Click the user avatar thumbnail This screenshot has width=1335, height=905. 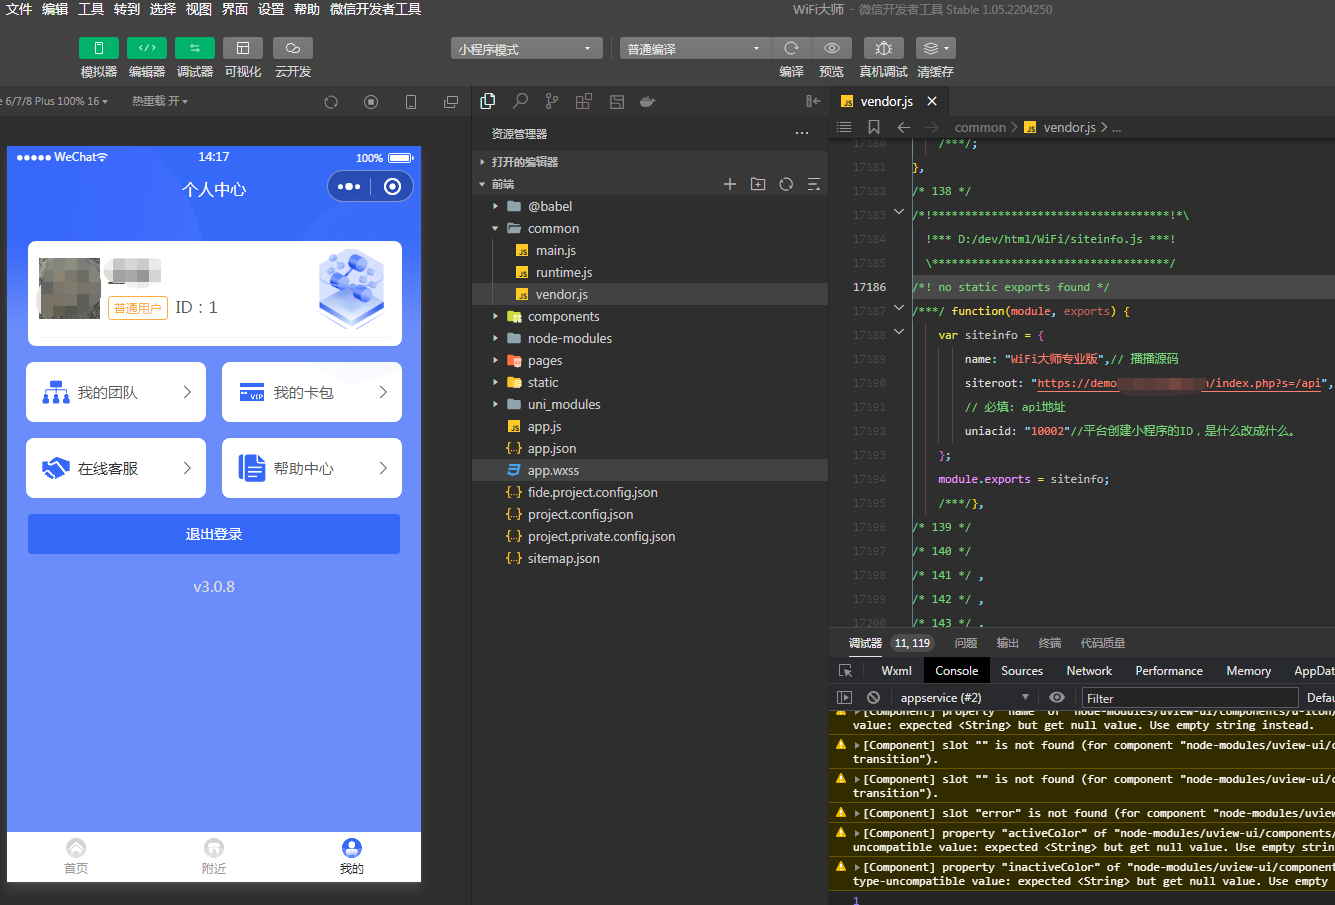[x=69, y=289]
